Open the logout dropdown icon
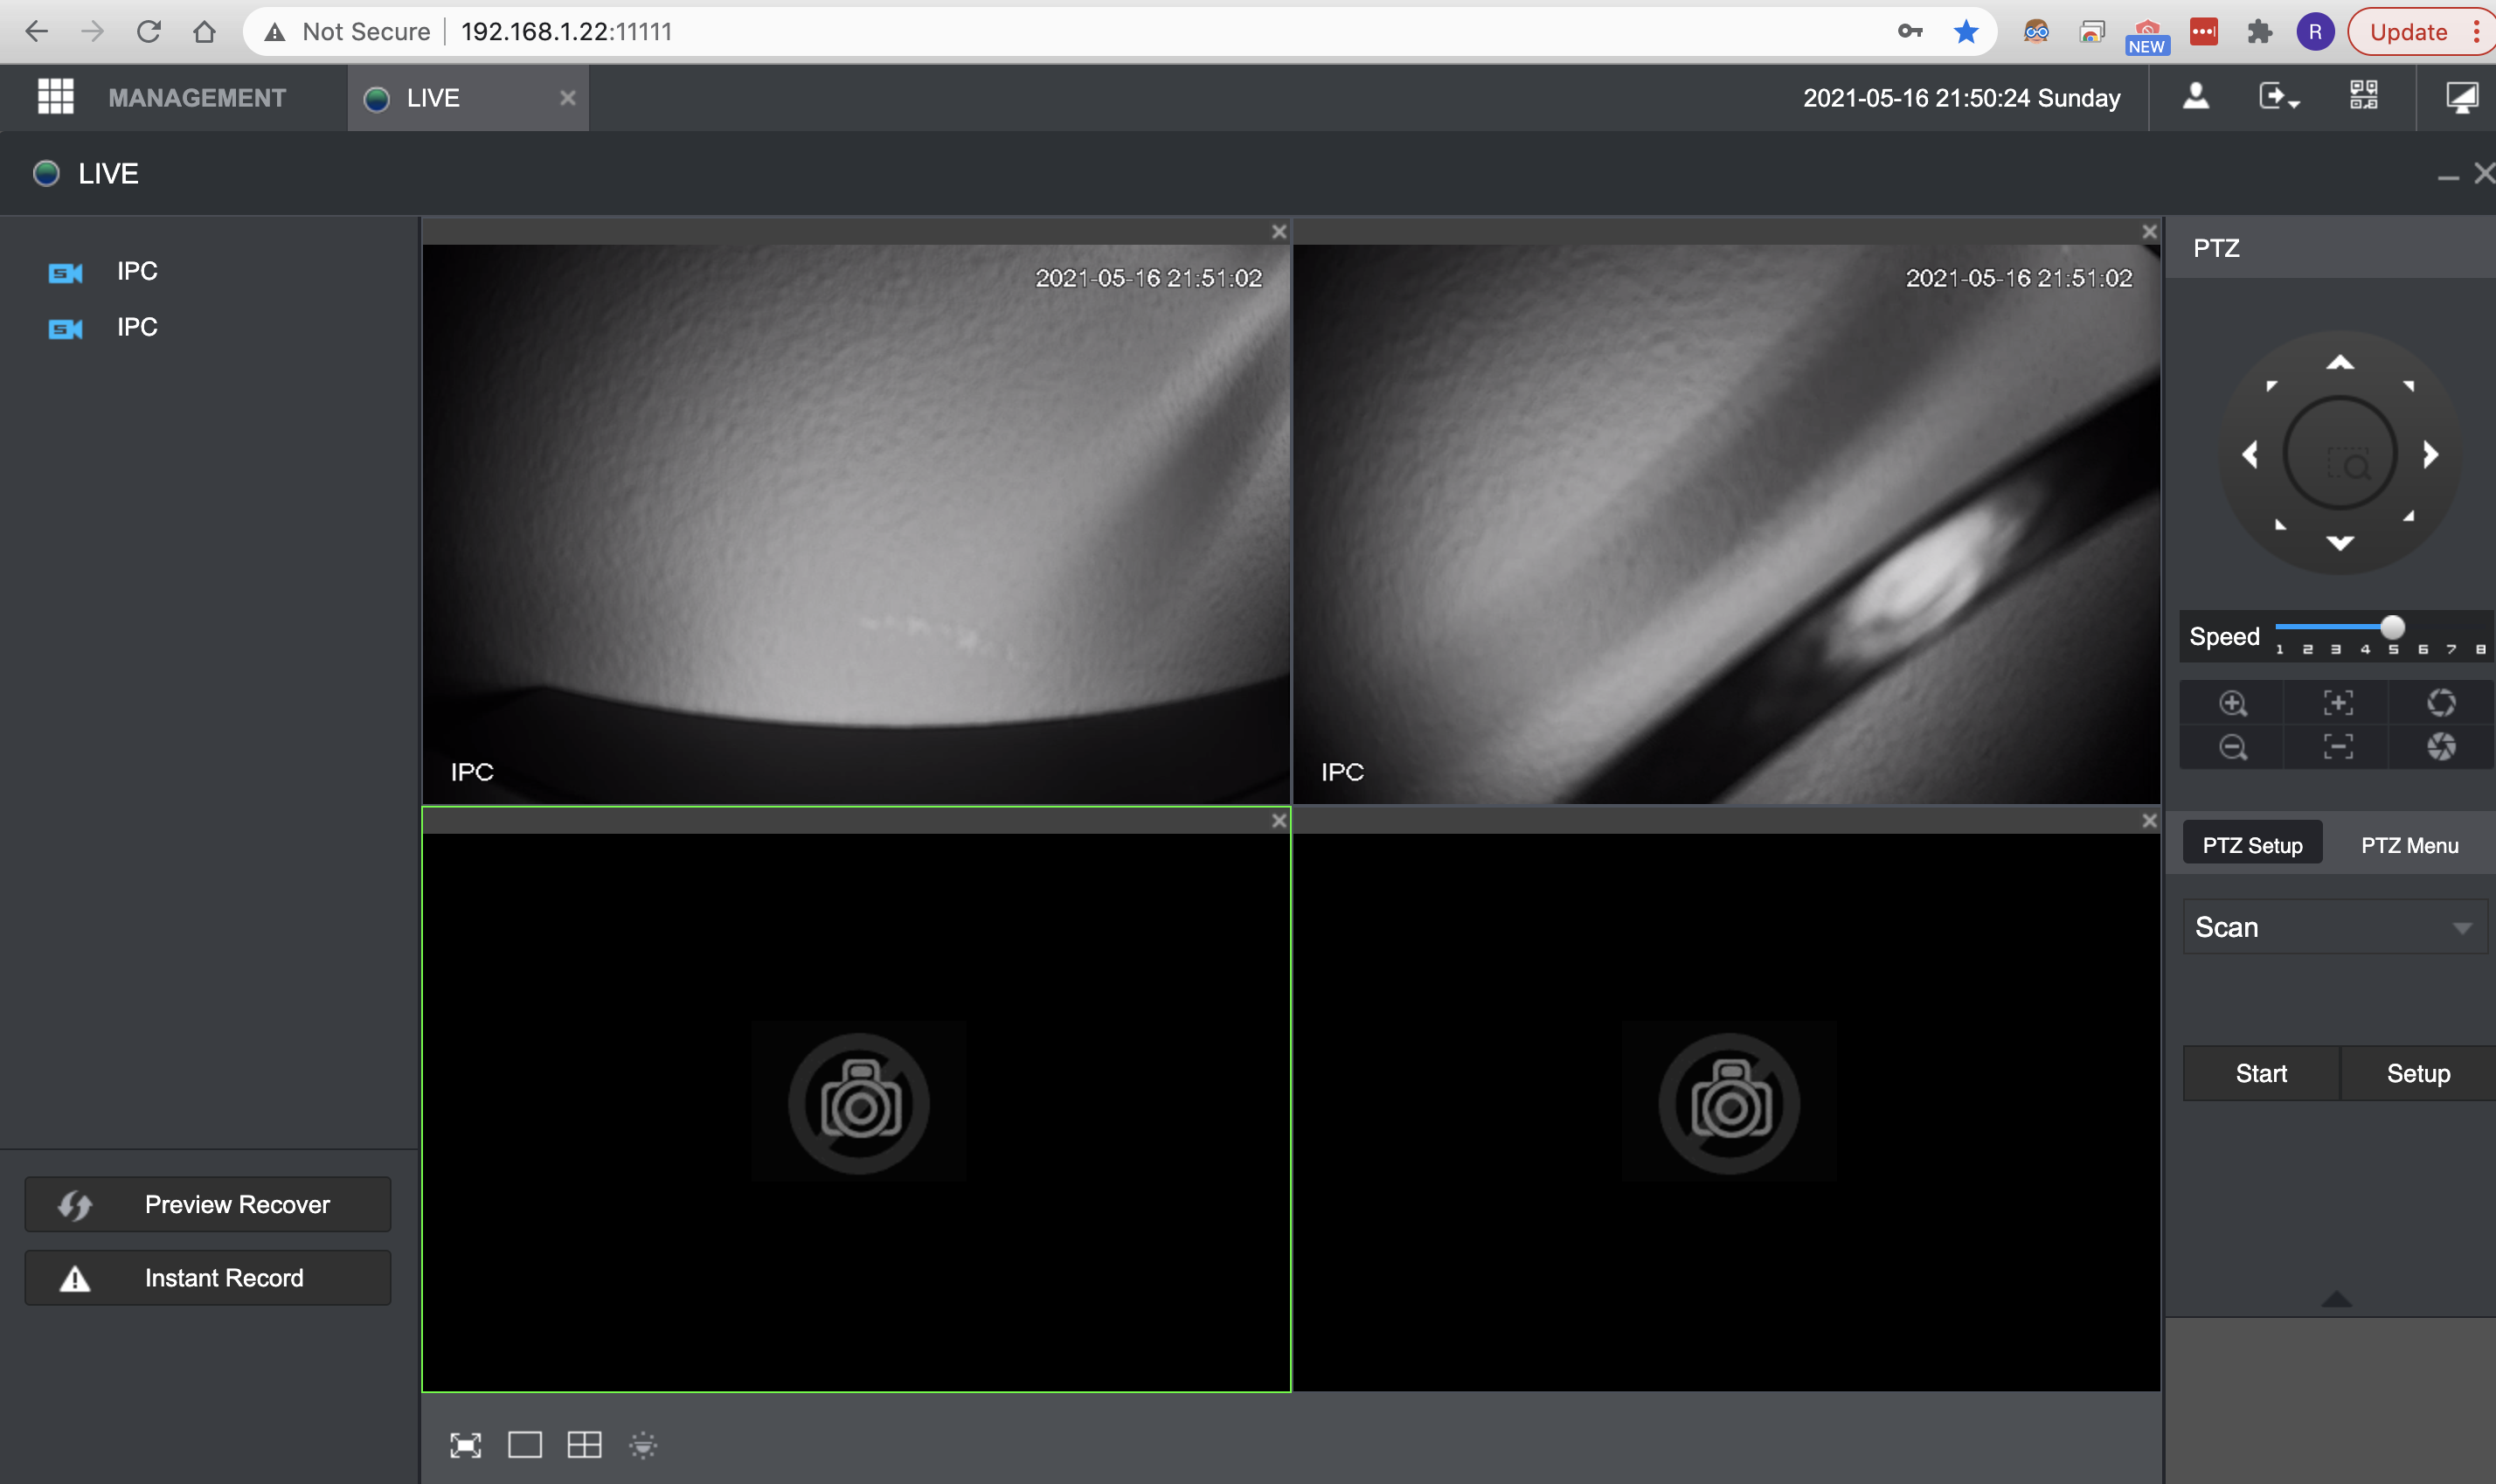 [2279, 96]
